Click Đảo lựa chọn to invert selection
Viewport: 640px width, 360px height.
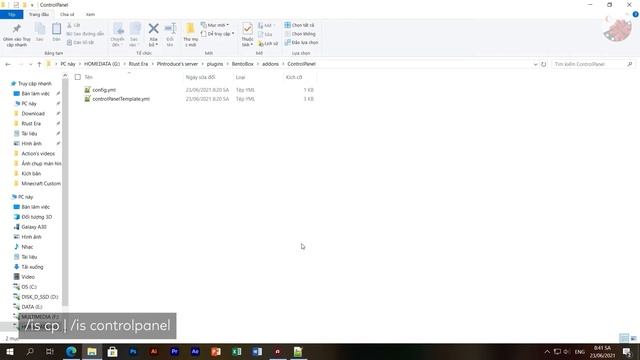(301, 42)
